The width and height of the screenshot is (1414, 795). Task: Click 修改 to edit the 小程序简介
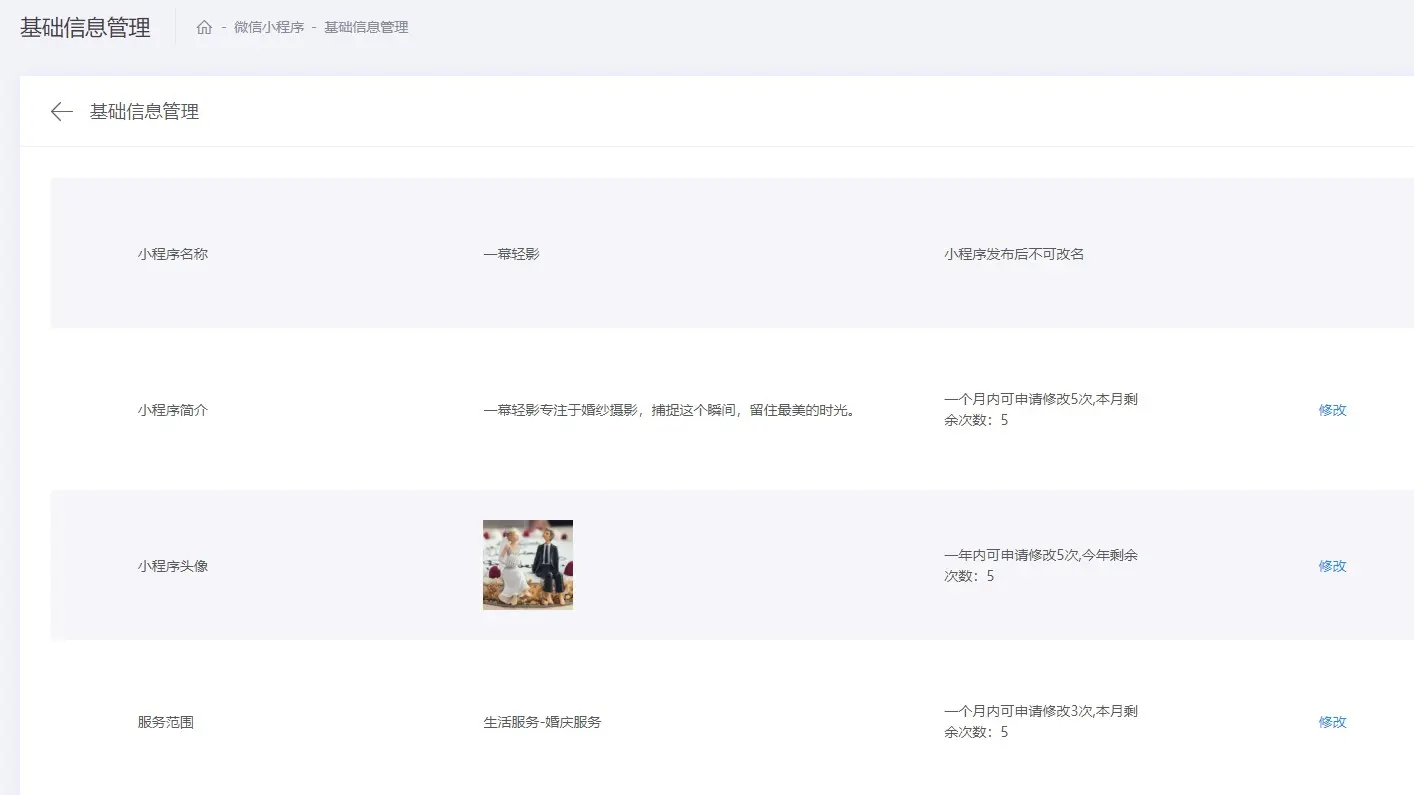1331,410
